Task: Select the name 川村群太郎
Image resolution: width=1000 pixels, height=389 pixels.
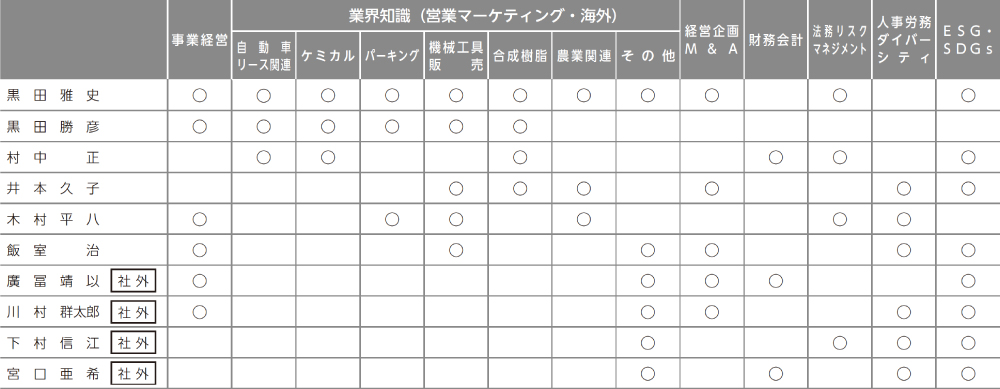Action: tap(53, 312)
